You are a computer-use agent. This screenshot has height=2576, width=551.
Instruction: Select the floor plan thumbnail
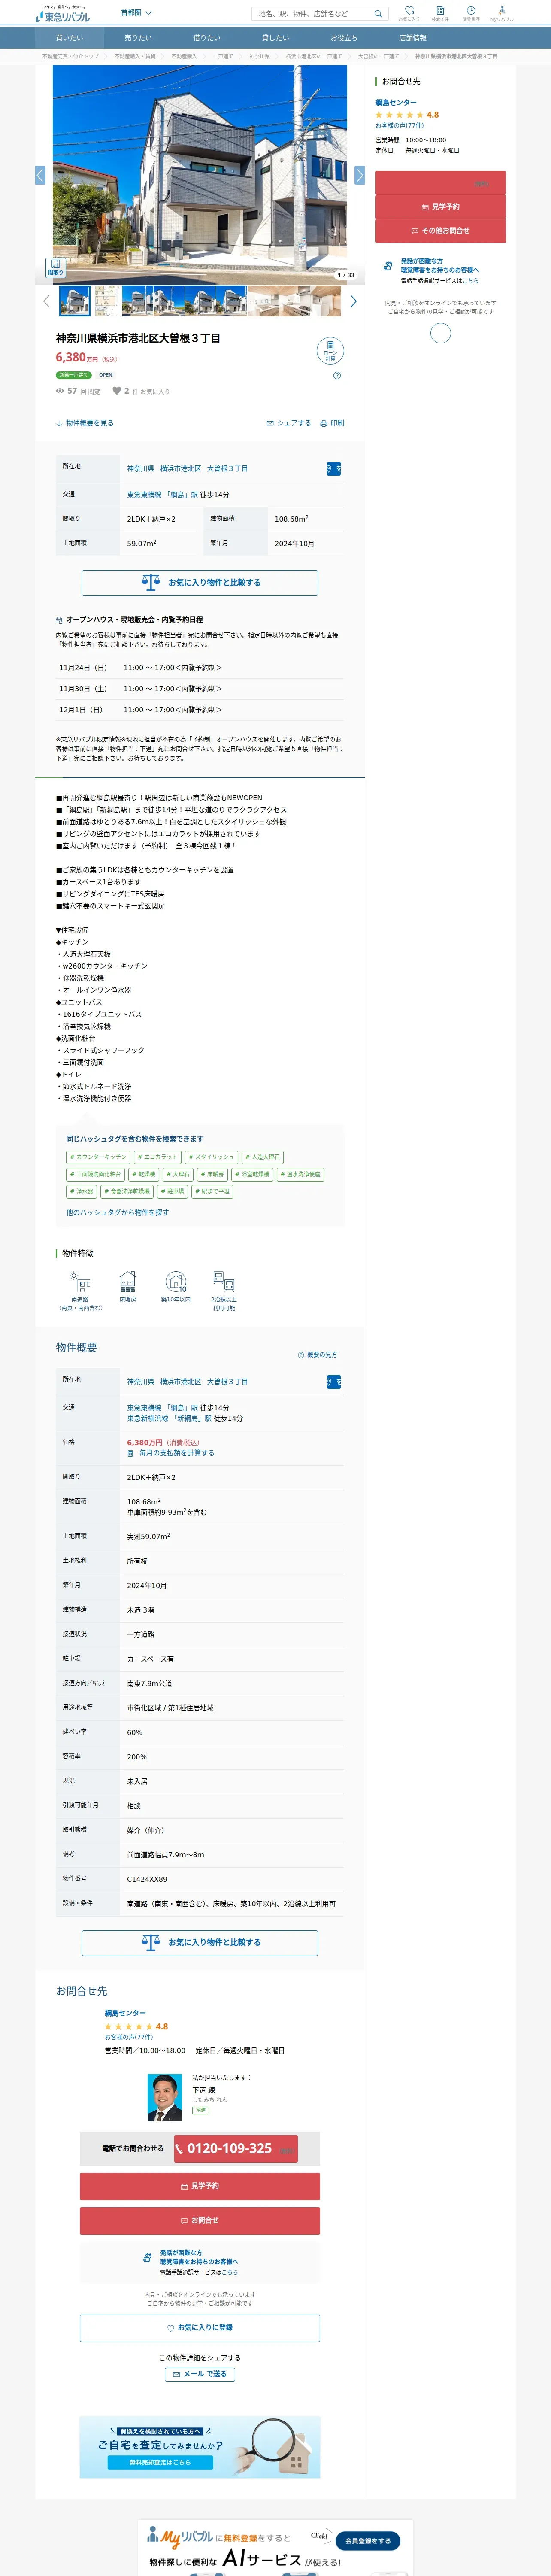pyautogui.click(x=106, y=301)
